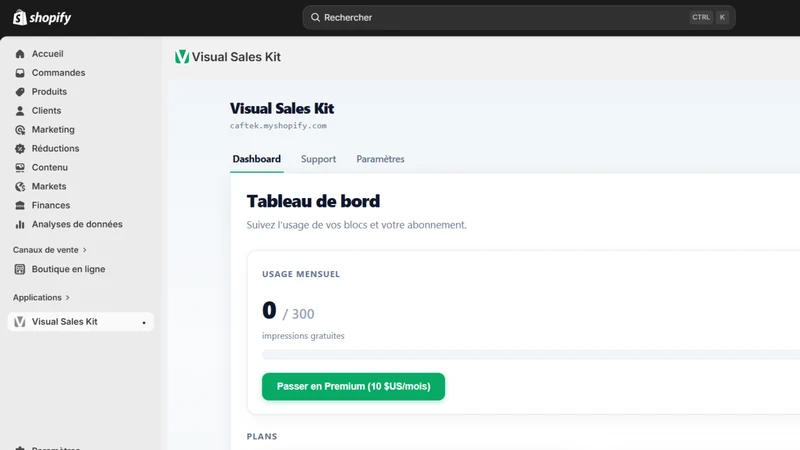Open the Clients page
The height and width of the screenshot is (450, 800).
click(46, 110)
